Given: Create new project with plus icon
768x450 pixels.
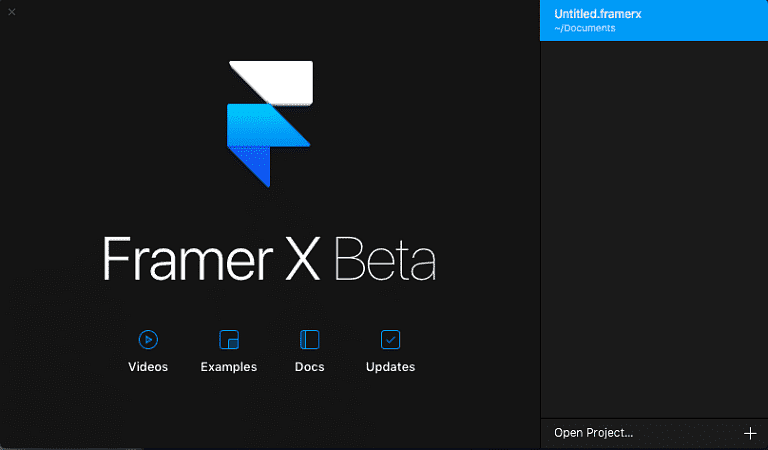Looking at the screenshot, I should click(x=751, y=433).
